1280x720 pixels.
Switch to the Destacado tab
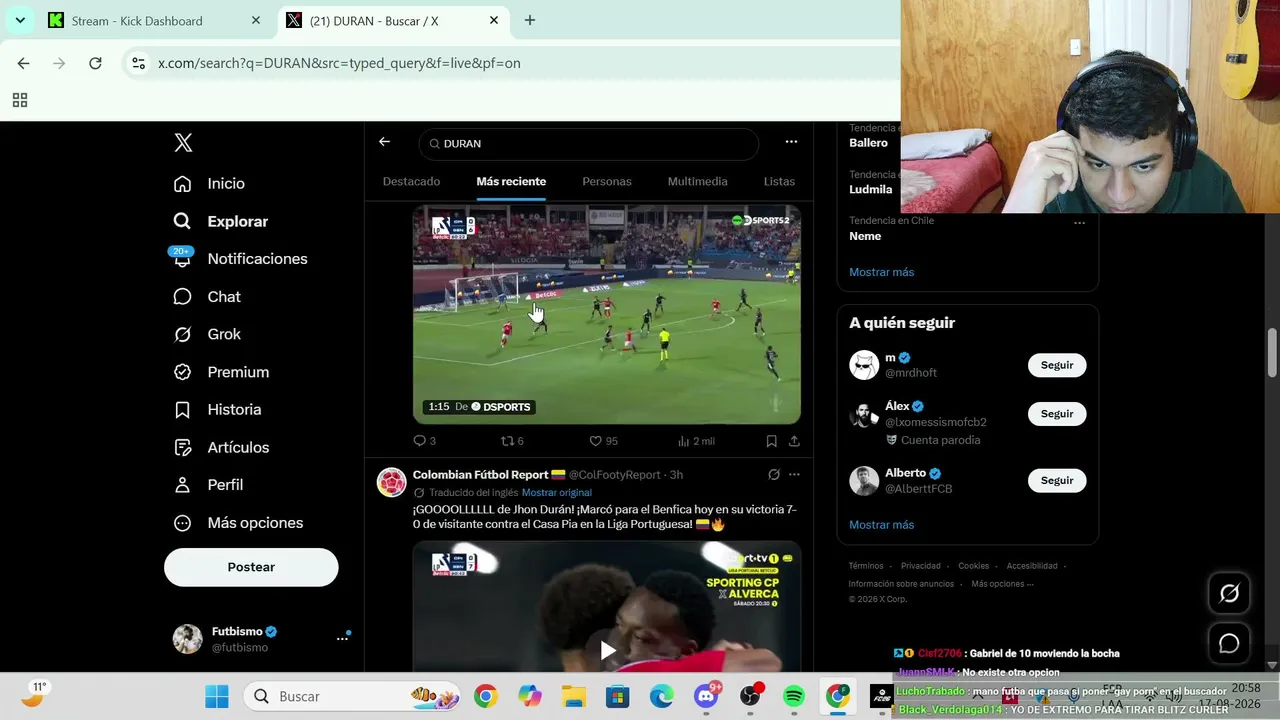click(411, 181)
